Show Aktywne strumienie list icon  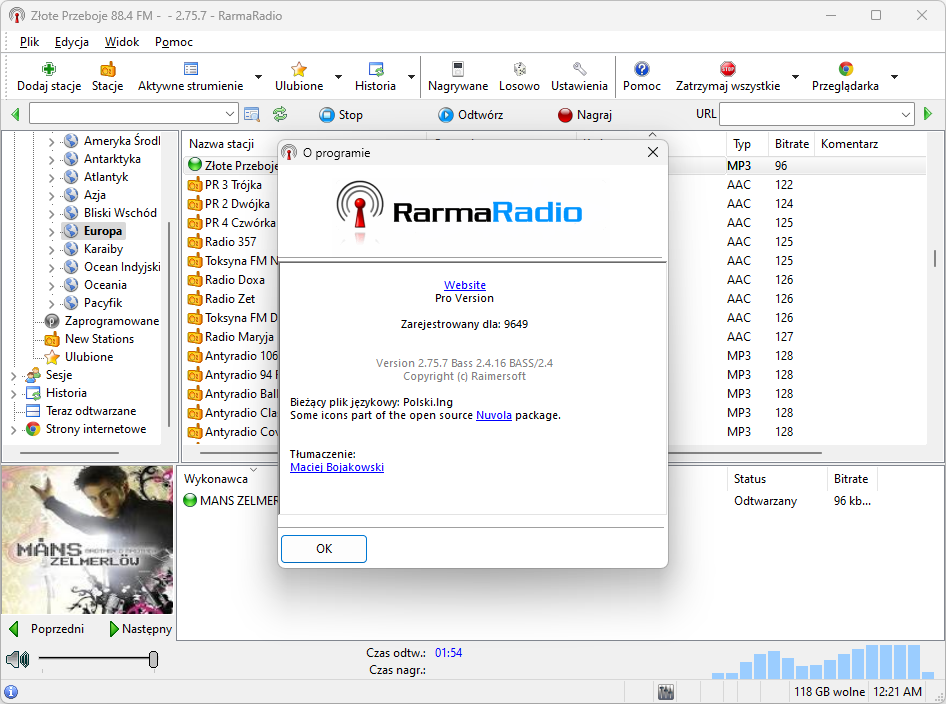191,69
